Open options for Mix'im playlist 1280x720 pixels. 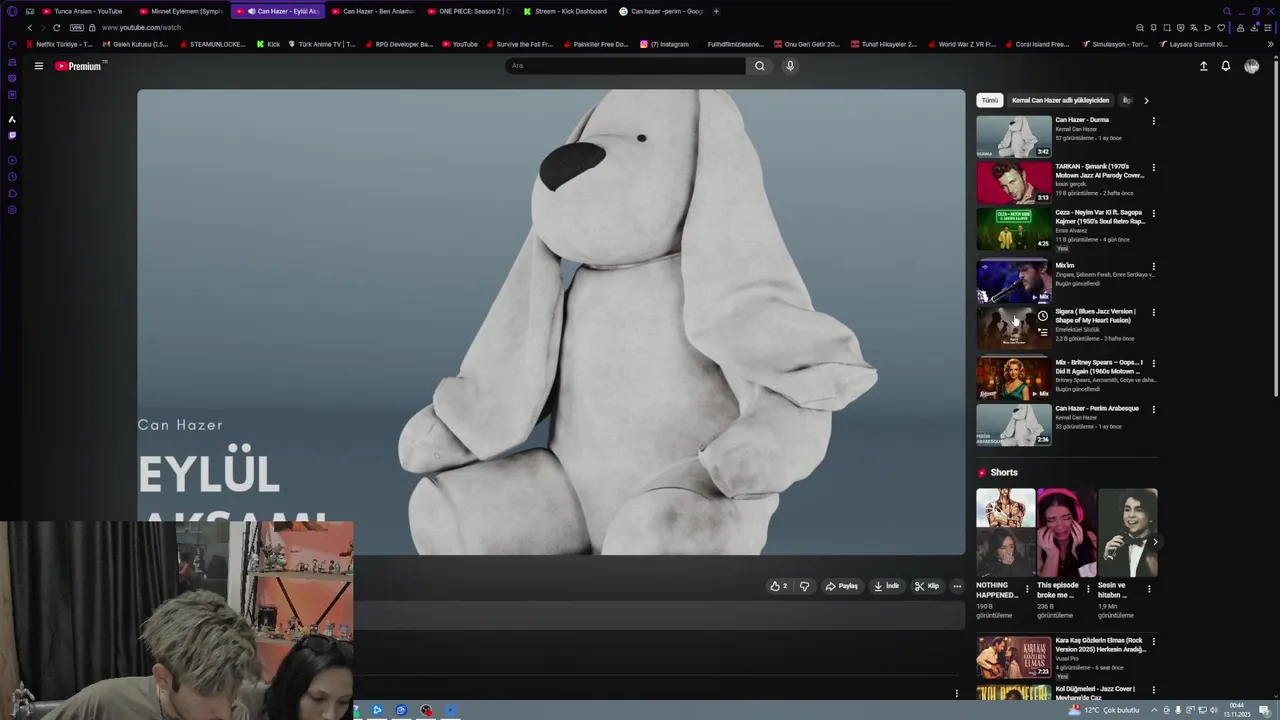[x=1153, y=267]
